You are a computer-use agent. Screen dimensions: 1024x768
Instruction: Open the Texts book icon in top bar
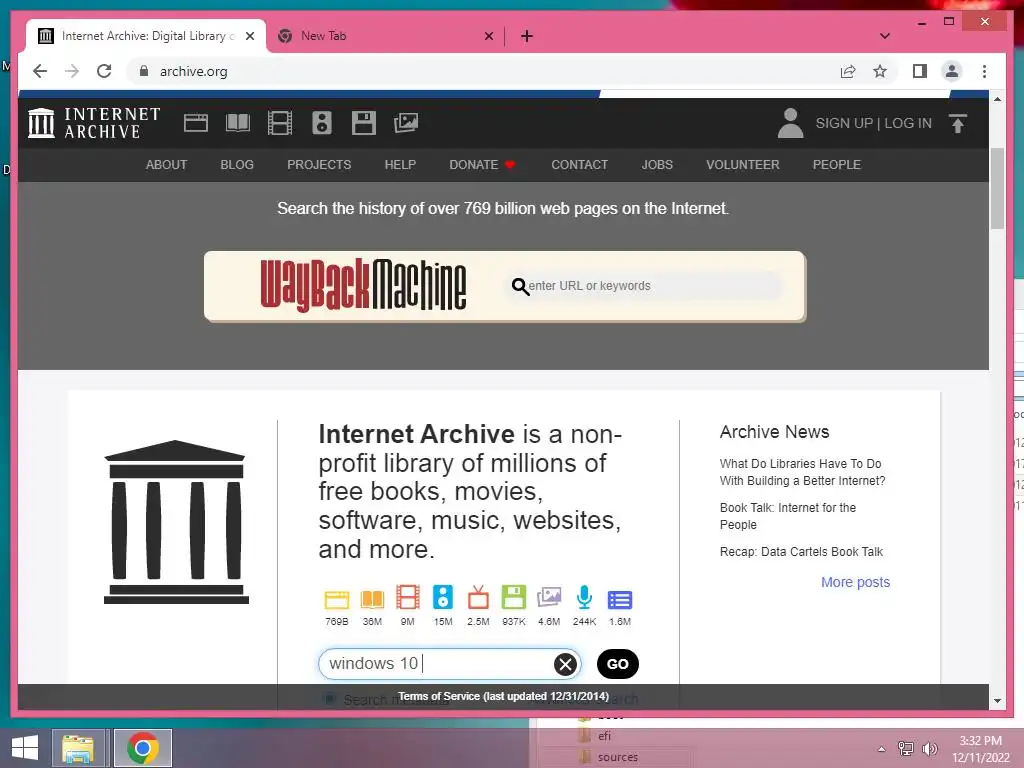pos(238,123)
